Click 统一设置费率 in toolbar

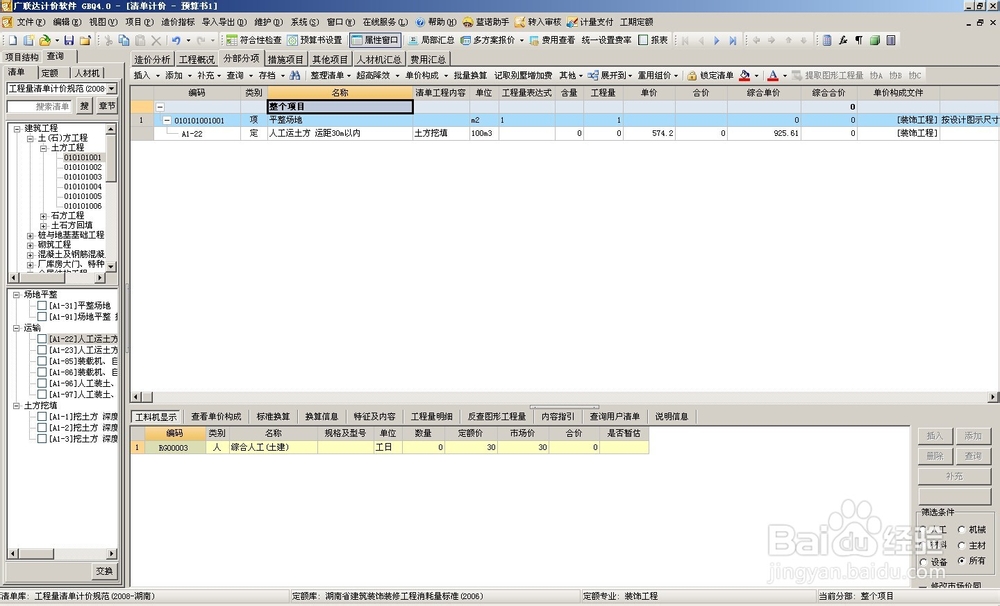click(607, 40)
